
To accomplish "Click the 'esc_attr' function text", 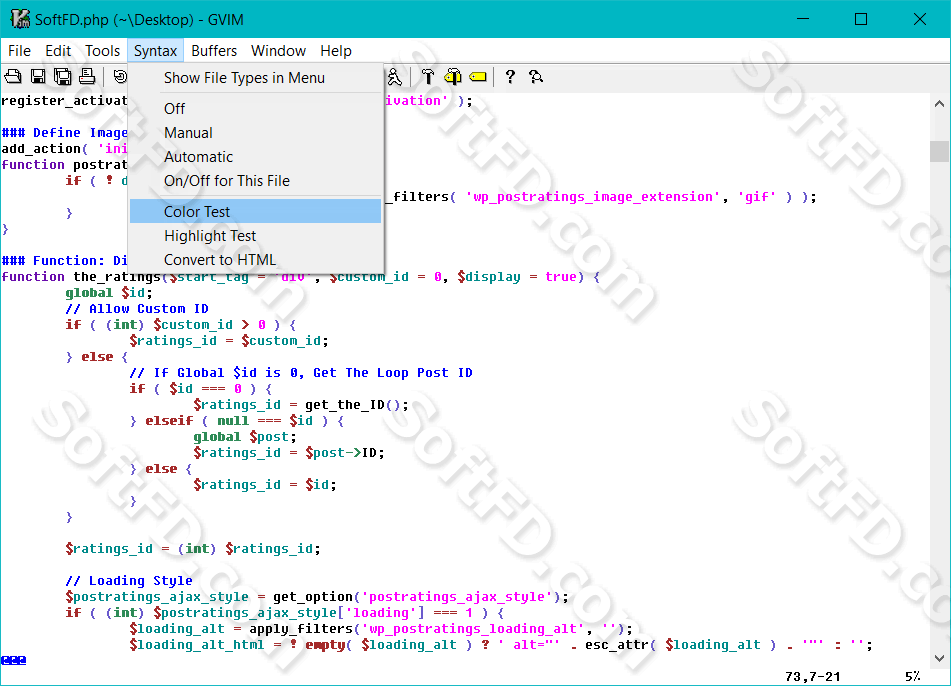I will (x=617, y=645).
